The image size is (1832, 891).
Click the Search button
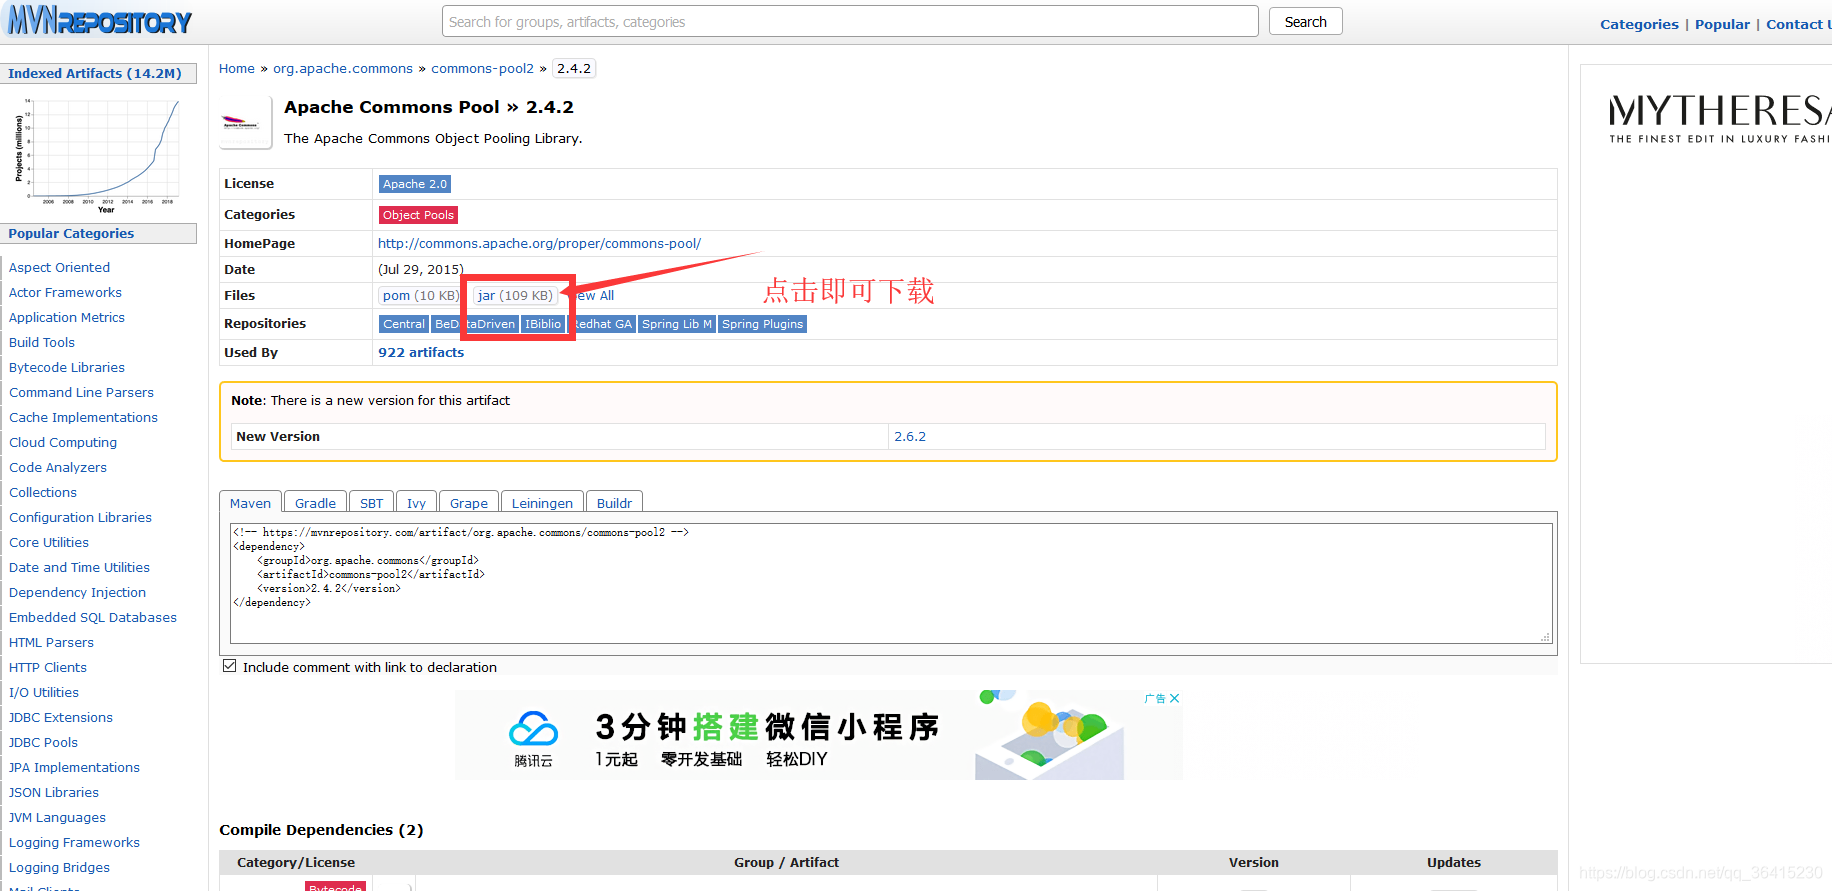point(1305,21)
